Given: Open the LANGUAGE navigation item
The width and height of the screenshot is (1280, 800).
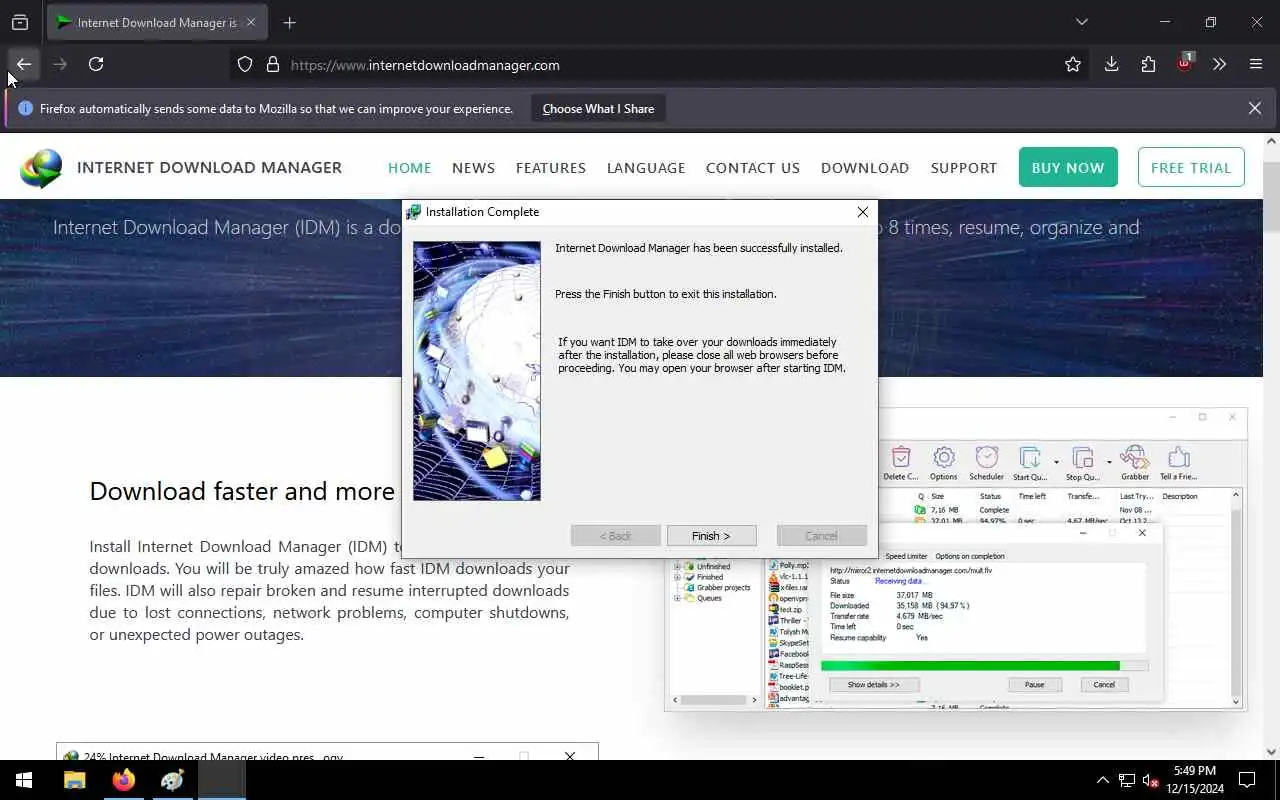Looking at the screenshot, I should coord(646,168).
